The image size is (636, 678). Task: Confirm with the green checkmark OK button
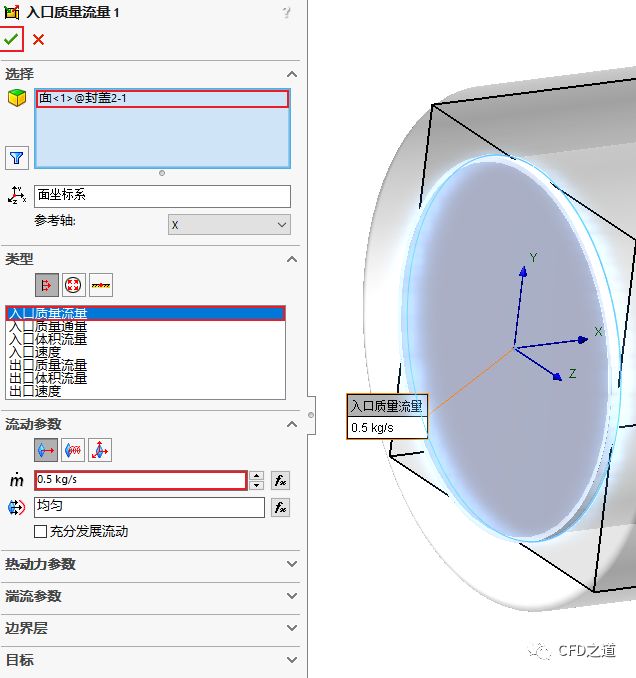[x=11, y=39]
